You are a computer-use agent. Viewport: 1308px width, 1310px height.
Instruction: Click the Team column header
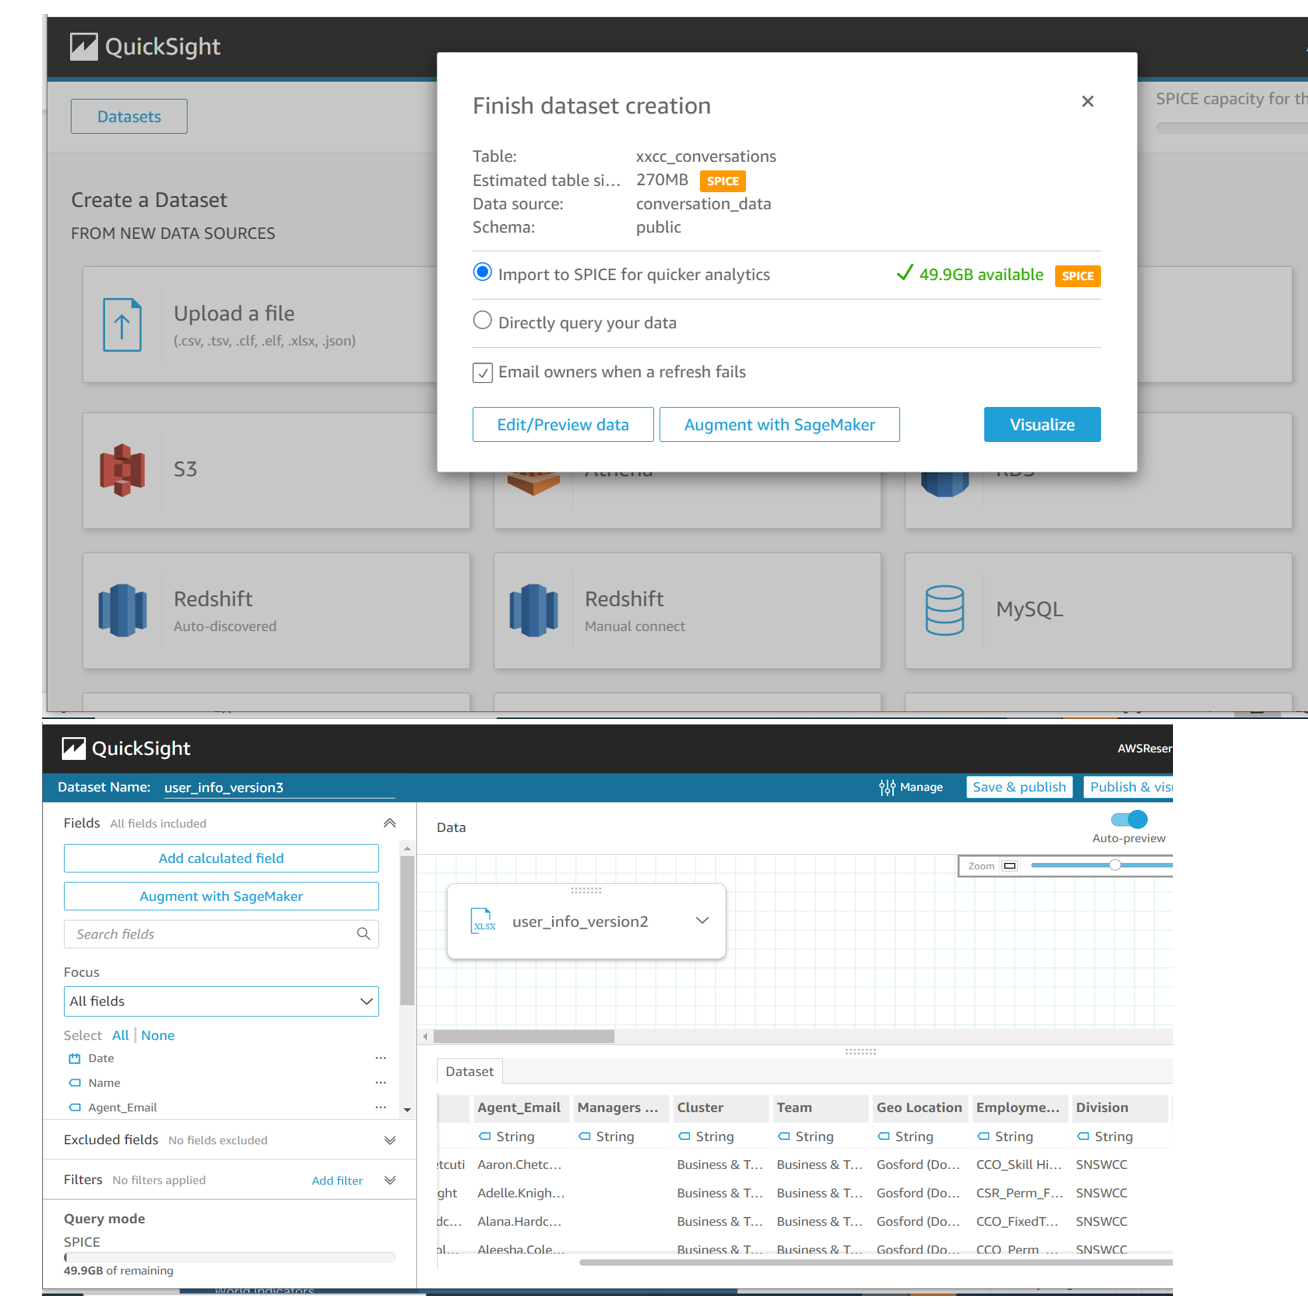click(x=819, y=1108)
